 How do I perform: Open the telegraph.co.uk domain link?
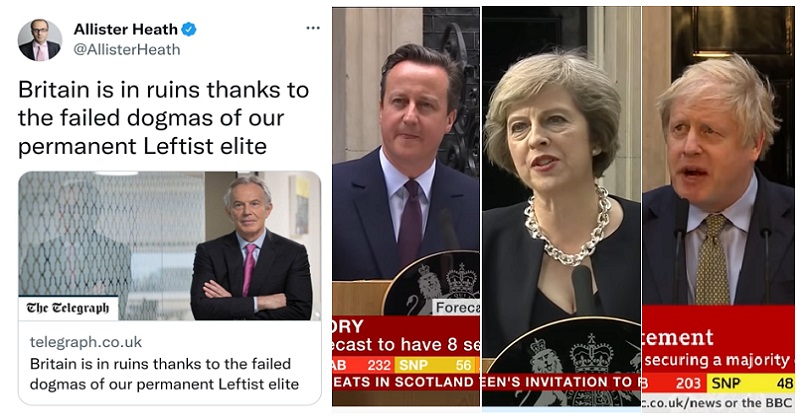pos(86,342)
